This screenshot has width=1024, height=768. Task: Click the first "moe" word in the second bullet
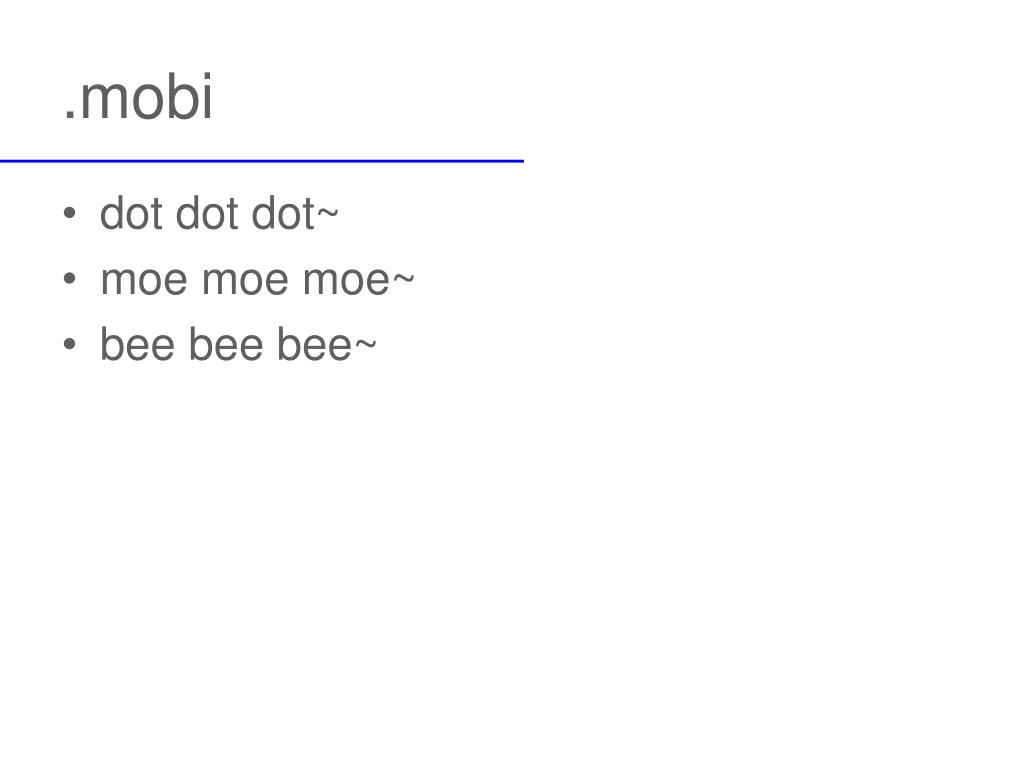[x=145, y=281]
